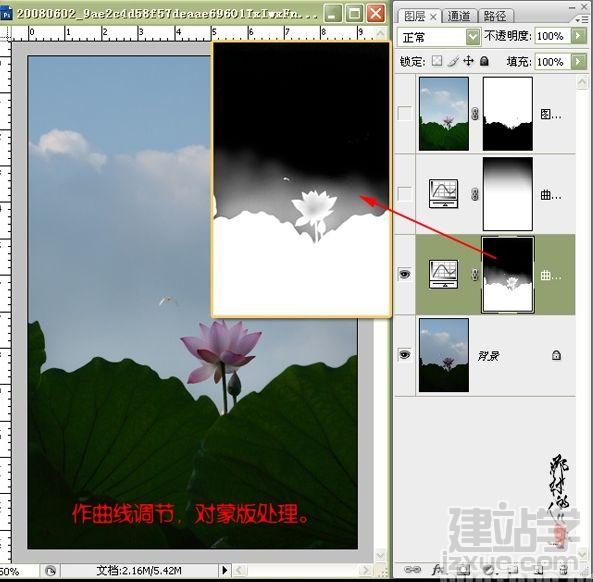Open the layer style fx menu

point(438,569)
